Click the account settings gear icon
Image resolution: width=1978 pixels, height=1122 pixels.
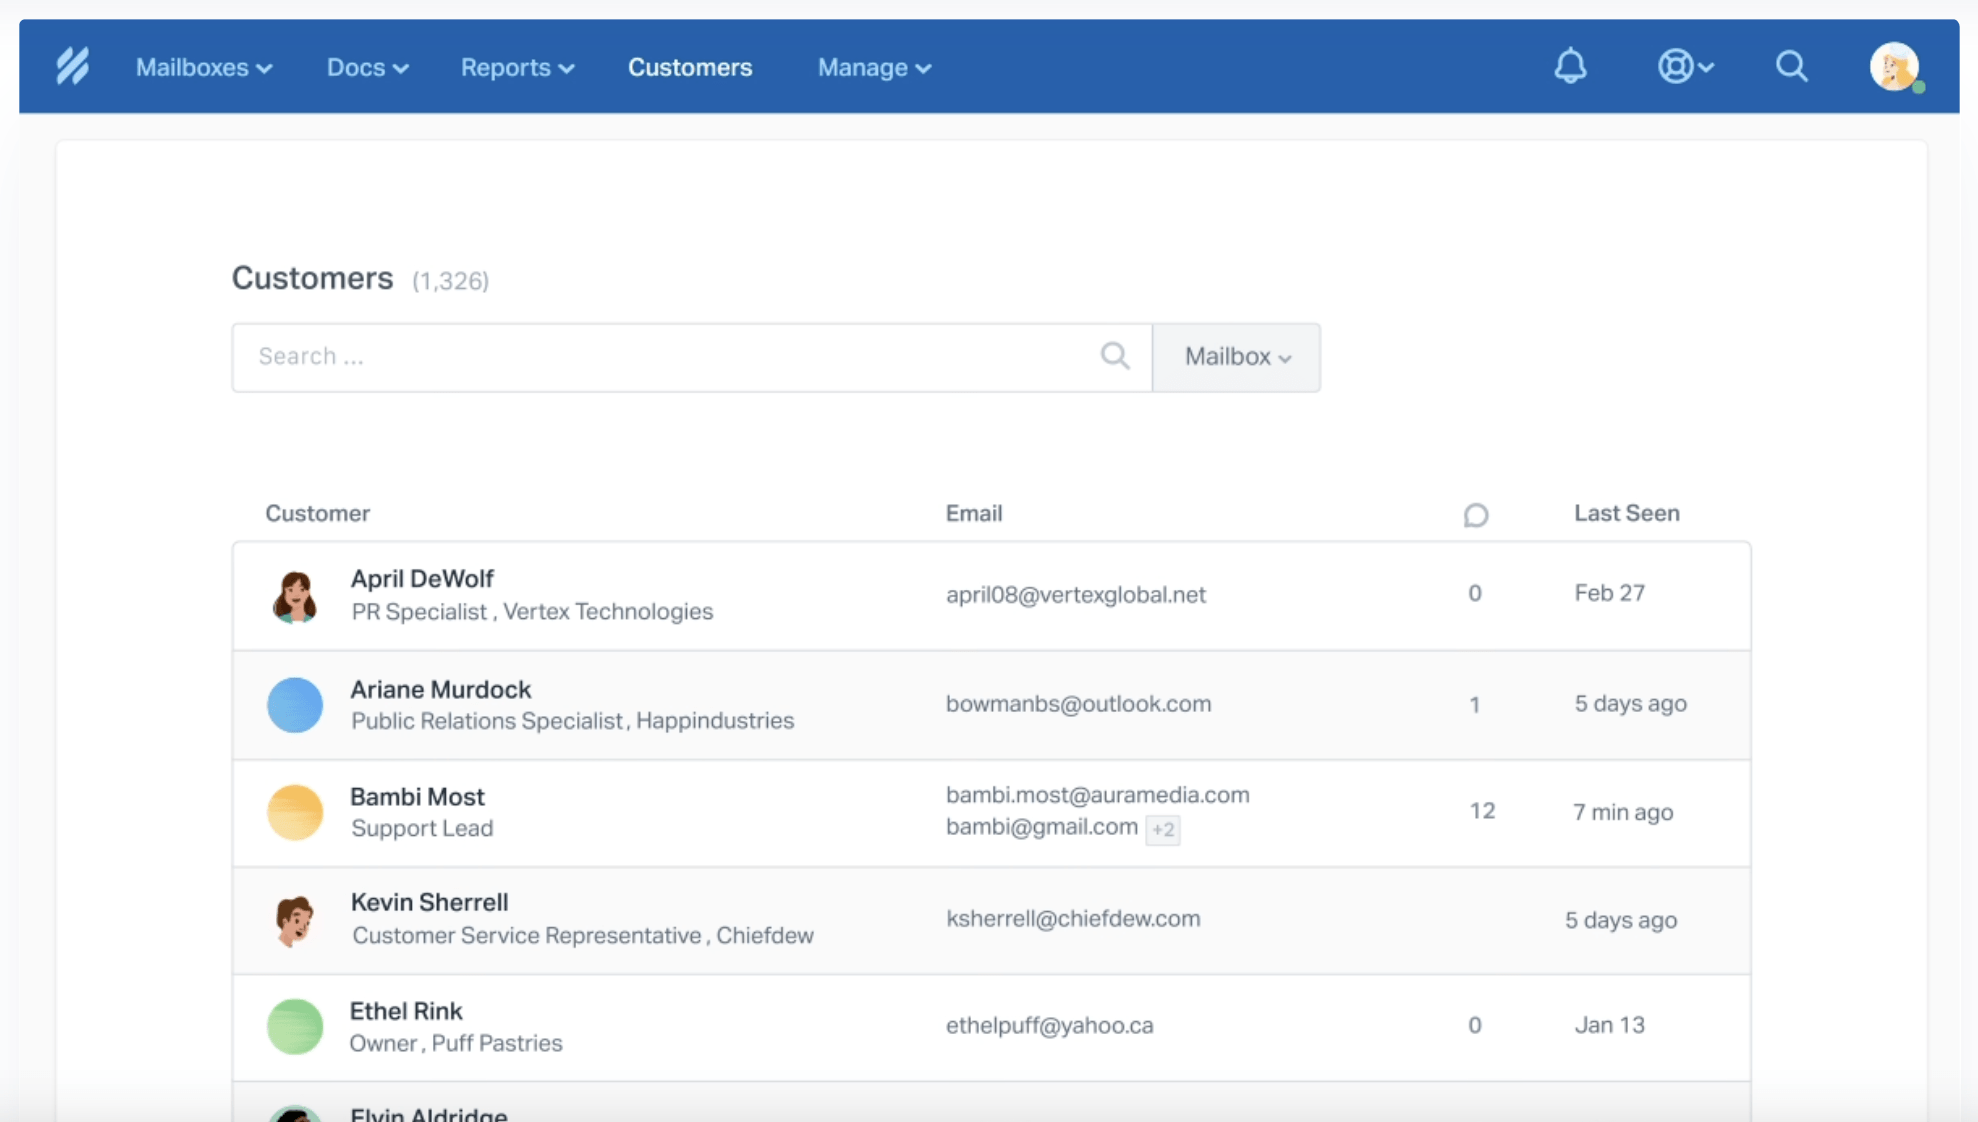(1676, 65)
